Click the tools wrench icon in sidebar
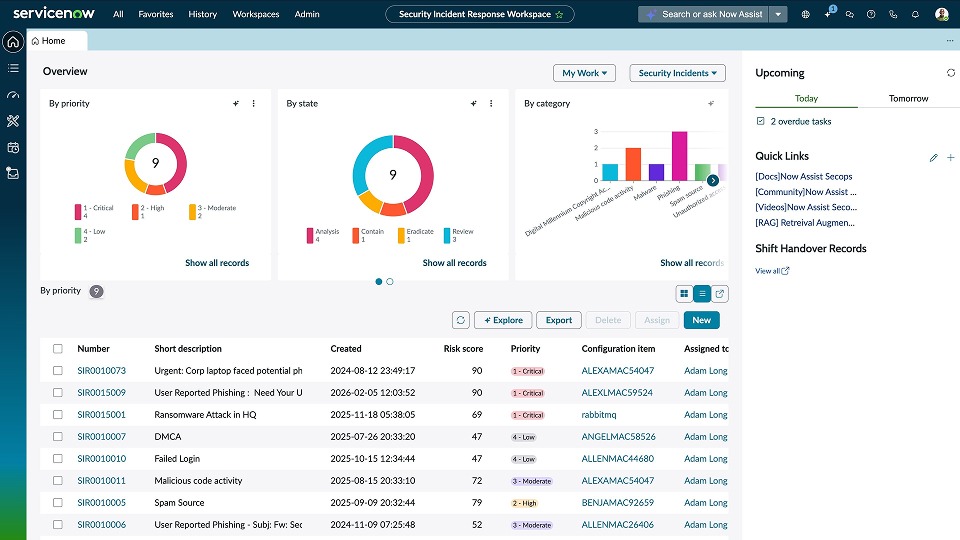Viewport: 960px width, 540px height. tap(13, 121)
